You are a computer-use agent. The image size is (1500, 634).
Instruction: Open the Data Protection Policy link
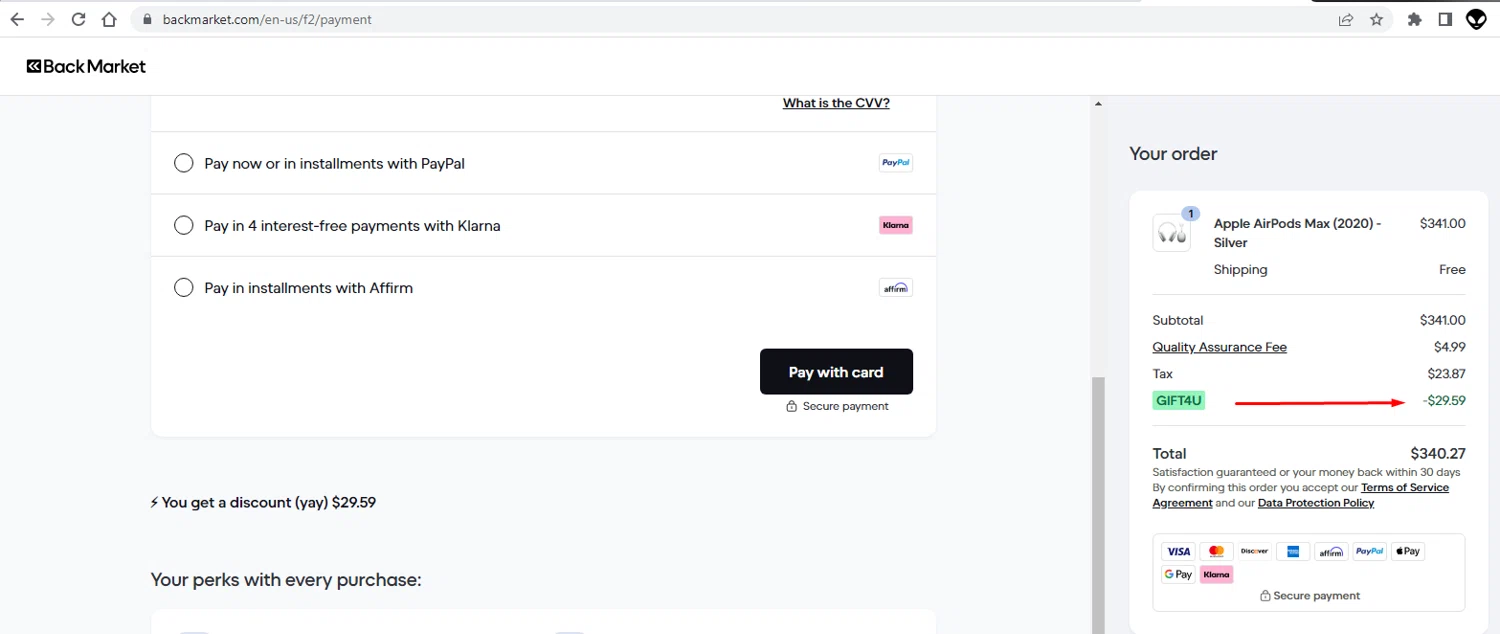pos(1316,503)
